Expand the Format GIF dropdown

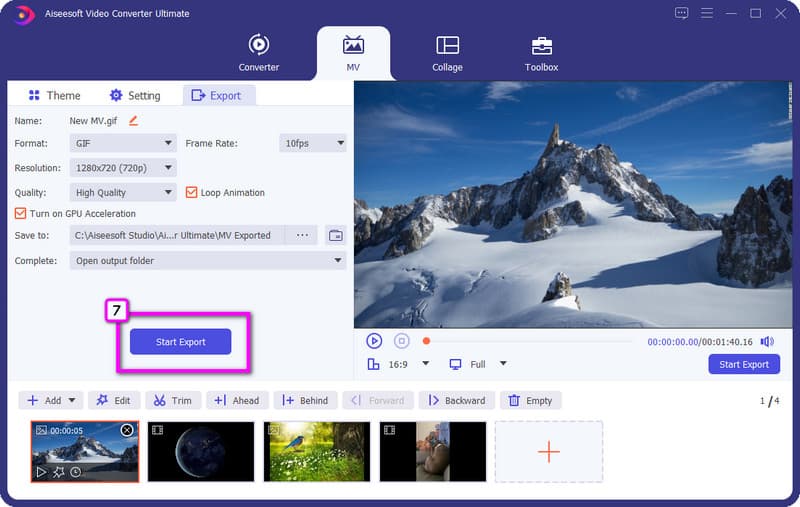pos(123,143)
